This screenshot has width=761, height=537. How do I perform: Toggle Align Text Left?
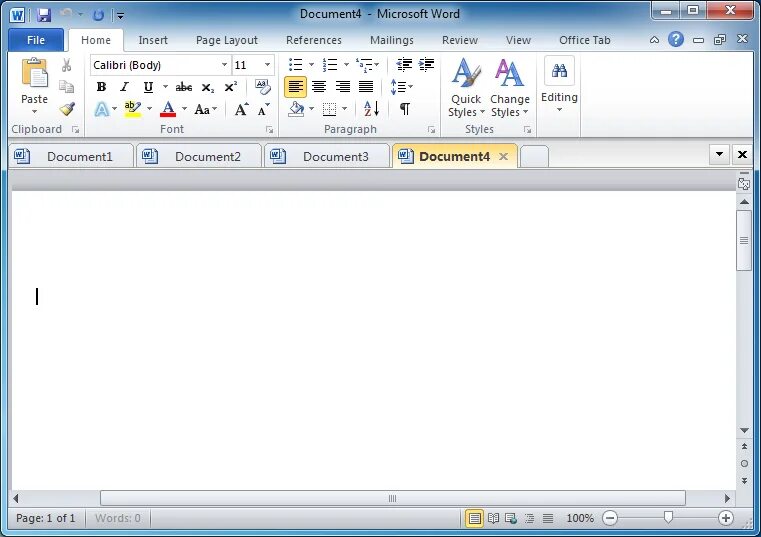tap(296, 87)
